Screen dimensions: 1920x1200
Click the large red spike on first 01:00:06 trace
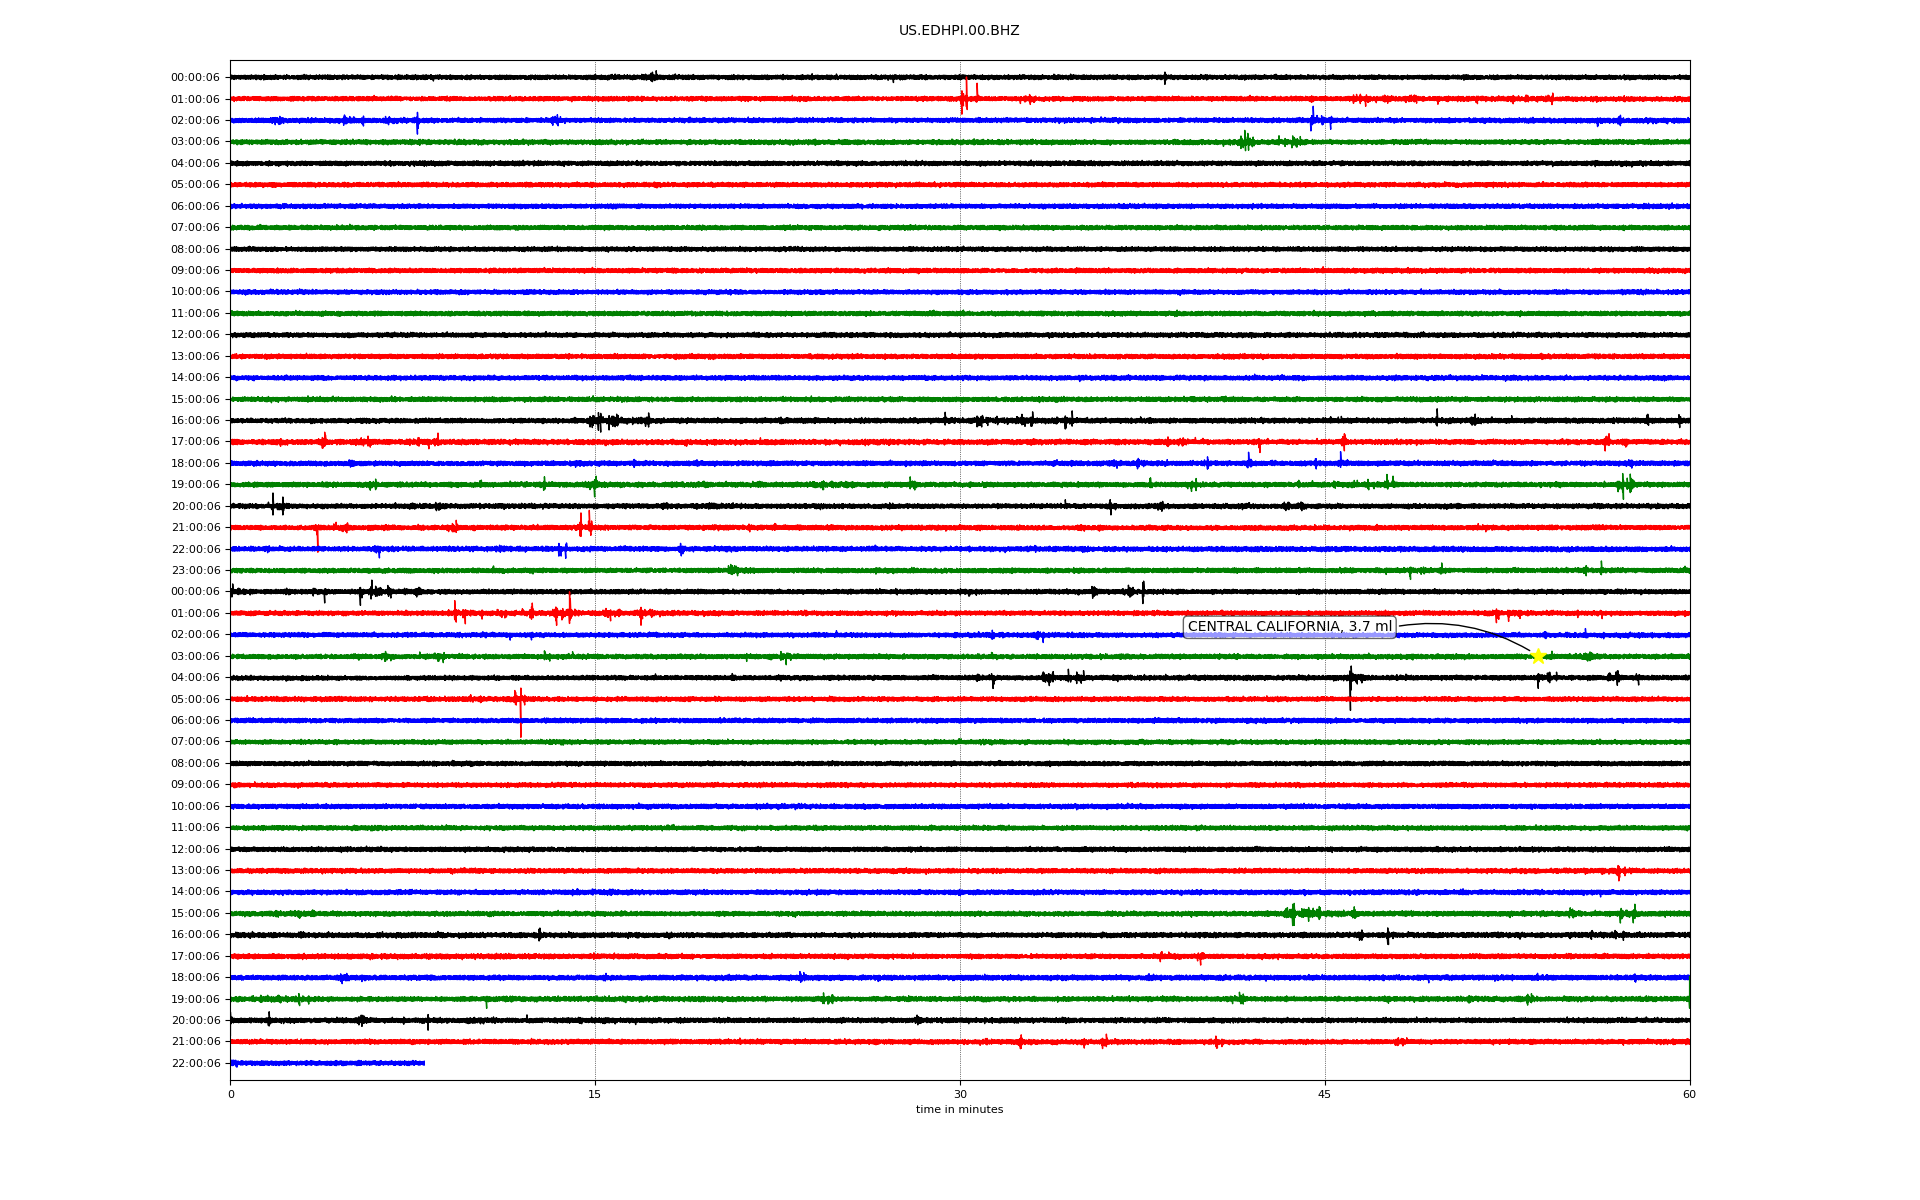tap(964, 96)
